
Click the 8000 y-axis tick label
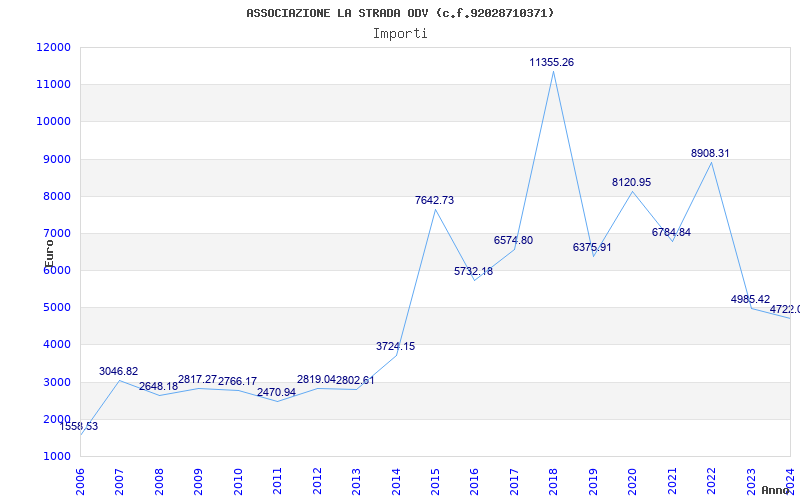[x=56, y=196]
